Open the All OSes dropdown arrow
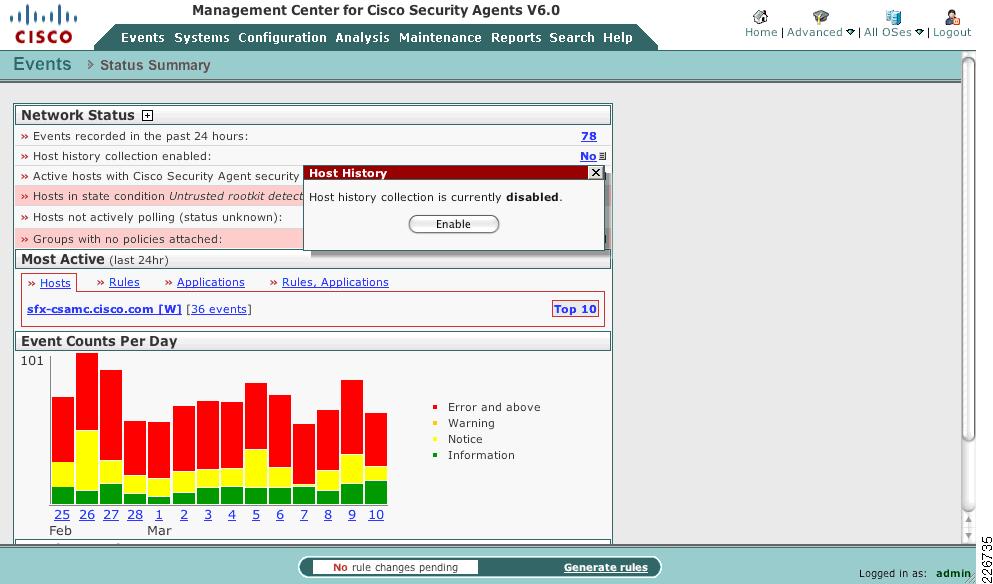993x584 pixels. coord(919,32)
